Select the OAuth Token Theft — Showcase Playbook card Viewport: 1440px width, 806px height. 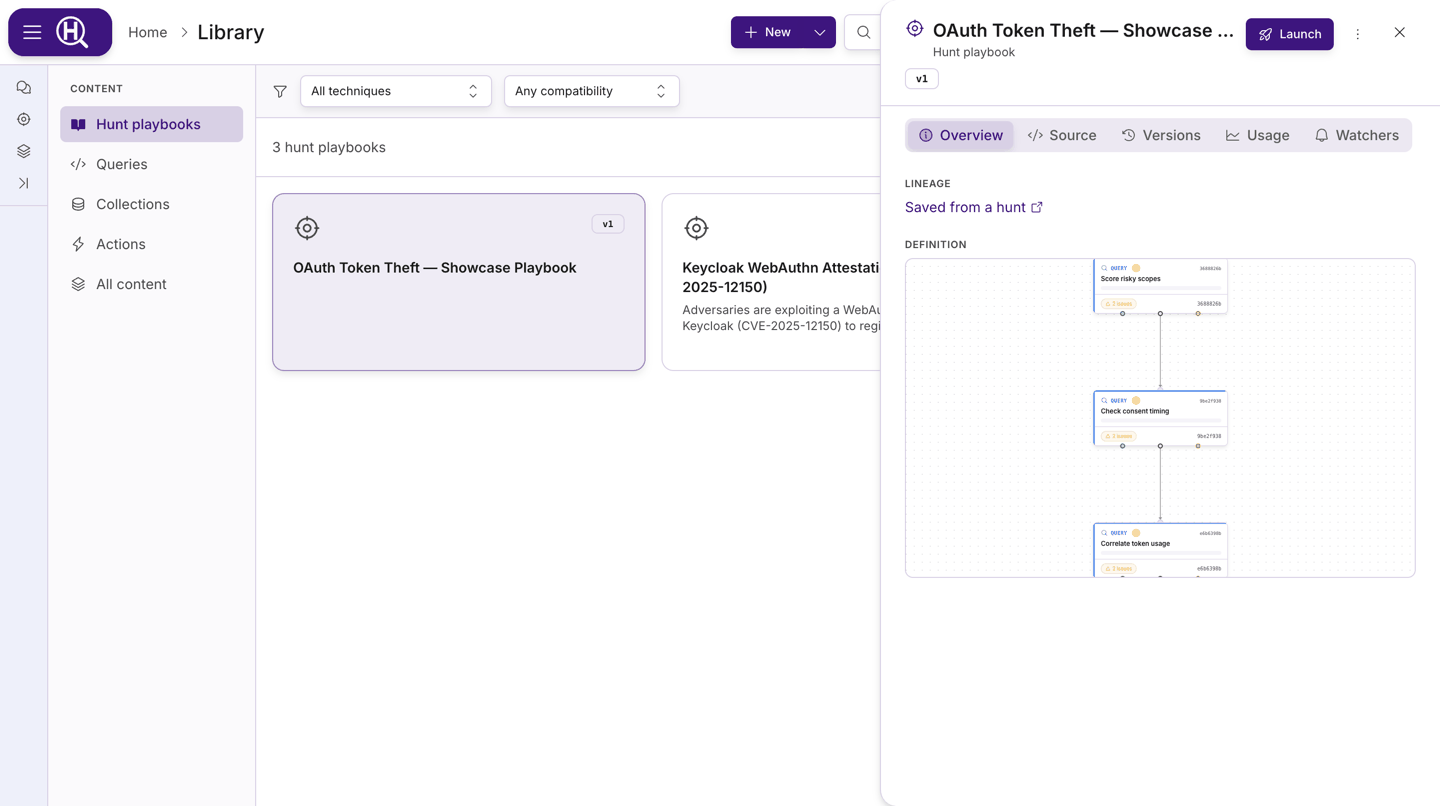459,282
